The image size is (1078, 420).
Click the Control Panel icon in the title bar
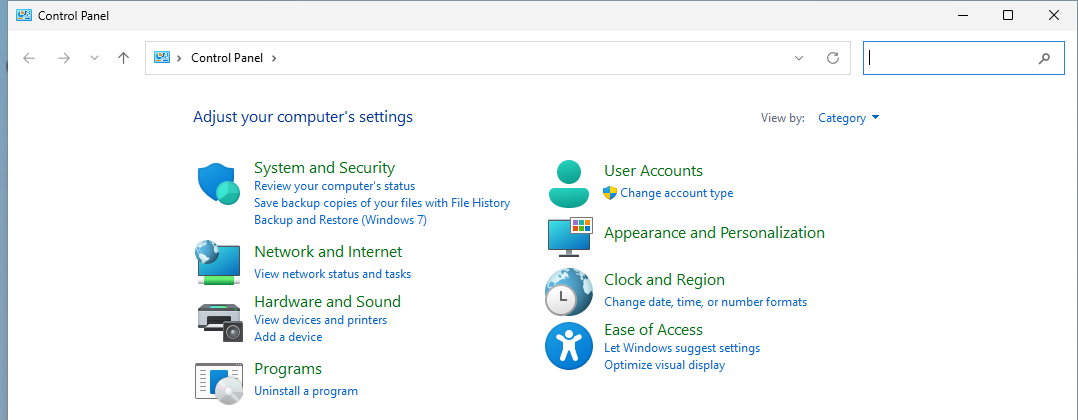pos(24,15)
